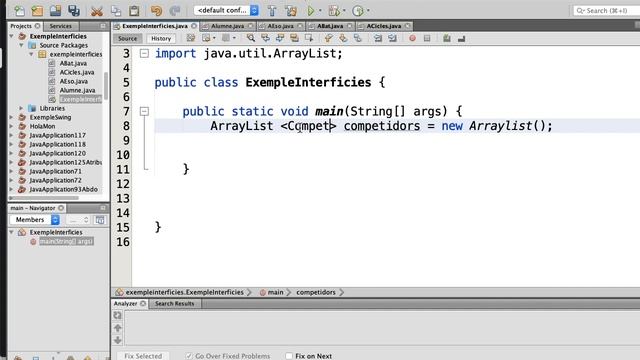Open the Search Results tab
The image size is (640, 360).
(175, 304)
